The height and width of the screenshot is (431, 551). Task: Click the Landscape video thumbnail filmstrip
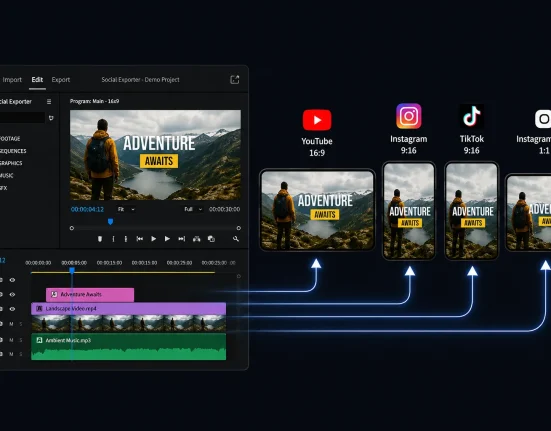129,324
